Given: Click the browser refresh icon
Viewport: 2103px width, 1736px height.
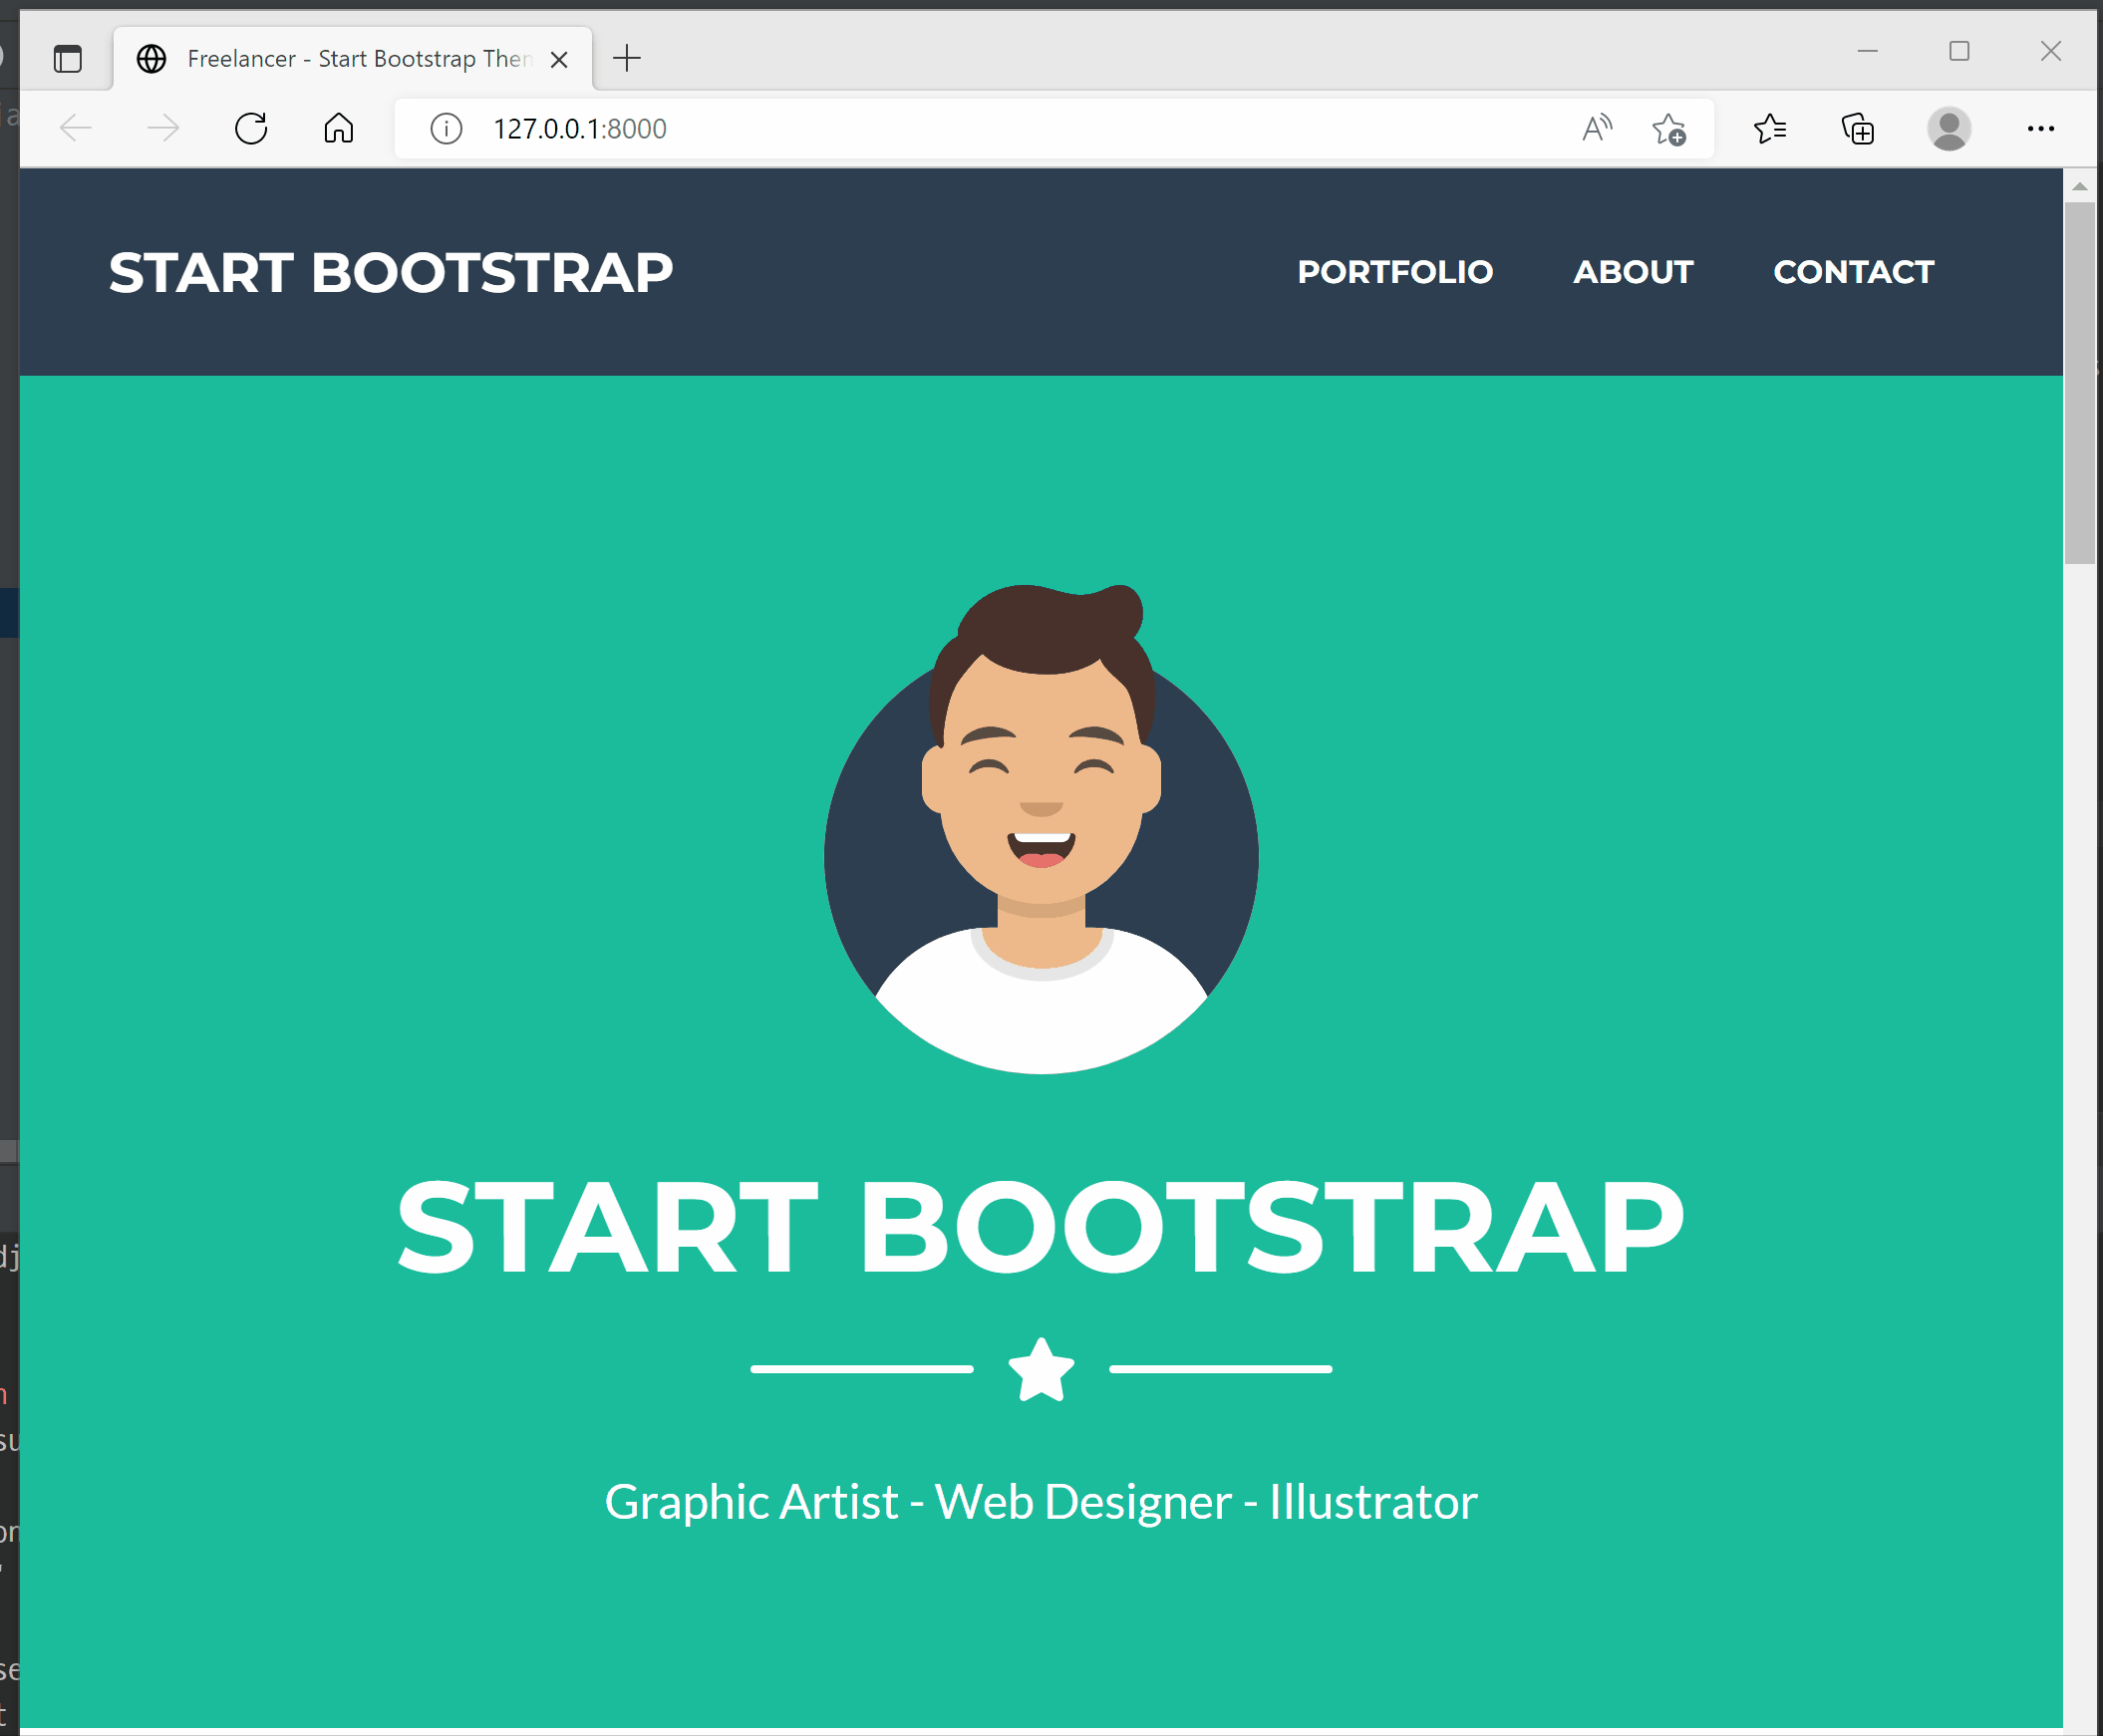Looking at the screenshot, I should pos(251,129).
